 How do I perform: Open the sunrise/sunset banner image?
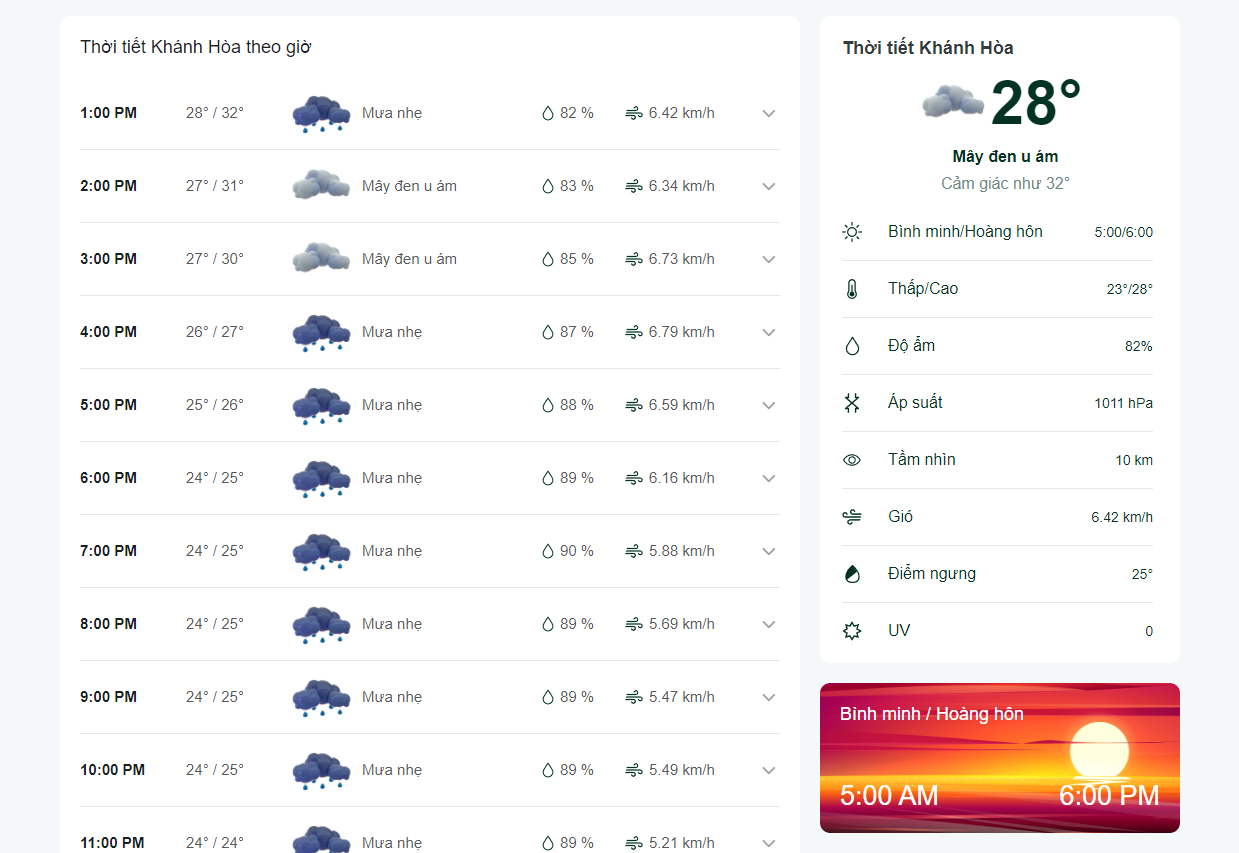1000,758
